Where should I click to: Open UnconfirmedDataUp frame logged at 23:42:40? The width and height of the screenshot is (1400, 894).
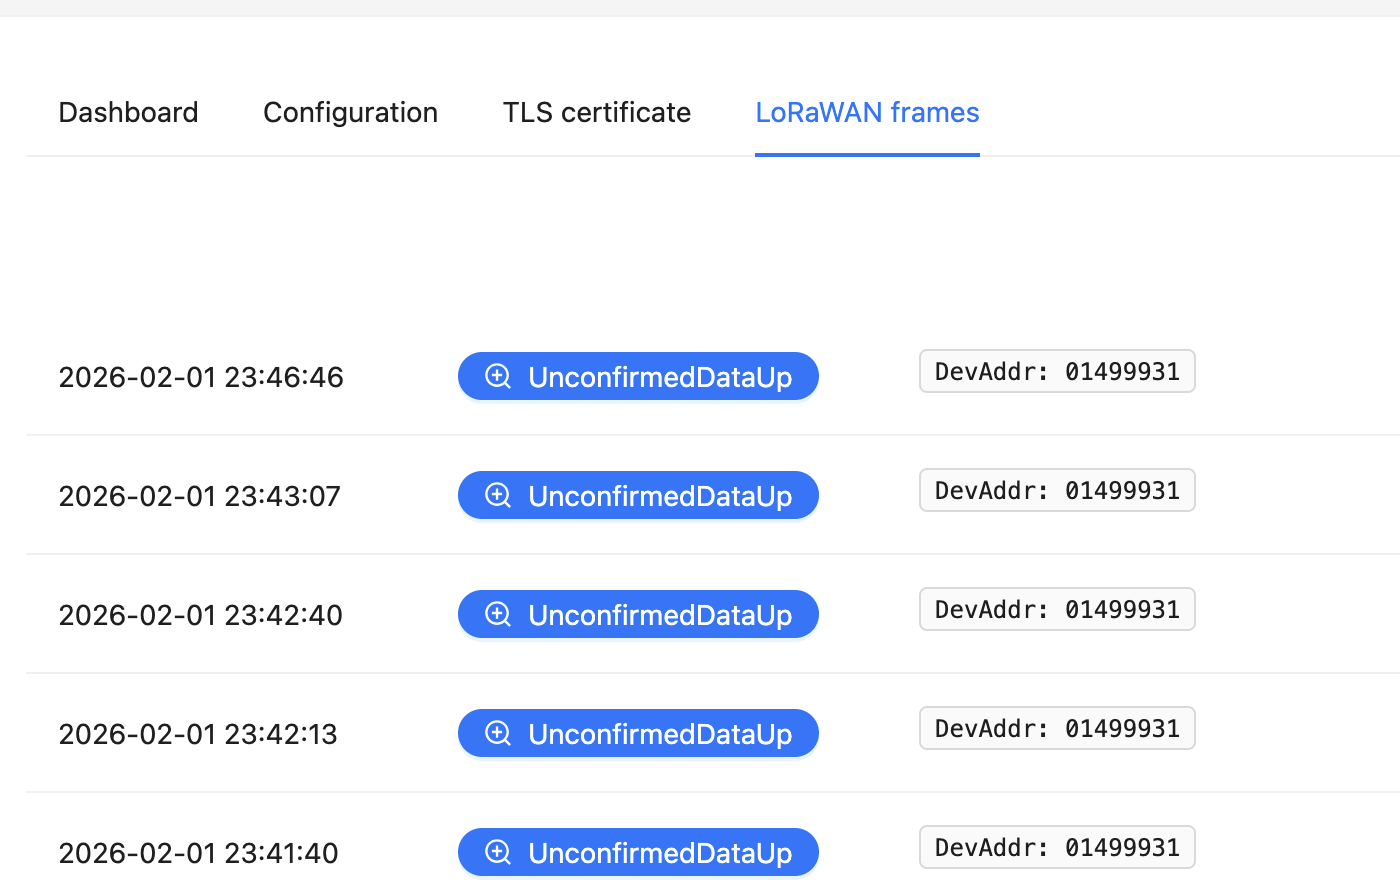(659, 615)
